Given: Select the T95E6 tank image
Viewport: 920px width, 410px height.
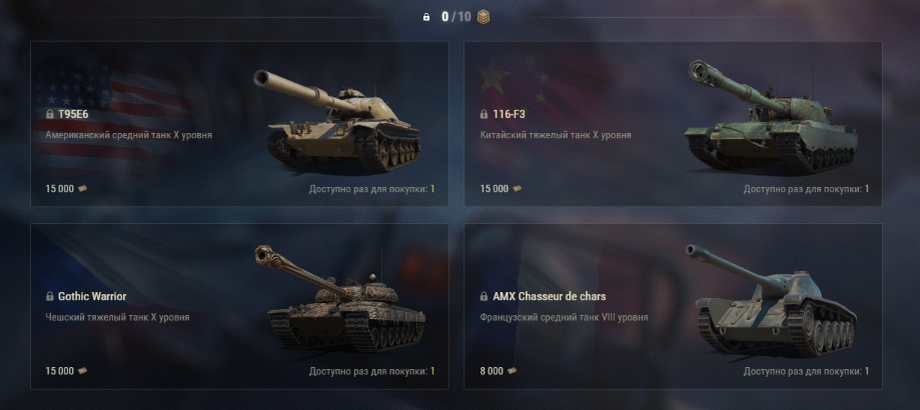Looking at the screenshot, I should click(x=337, y=121).
